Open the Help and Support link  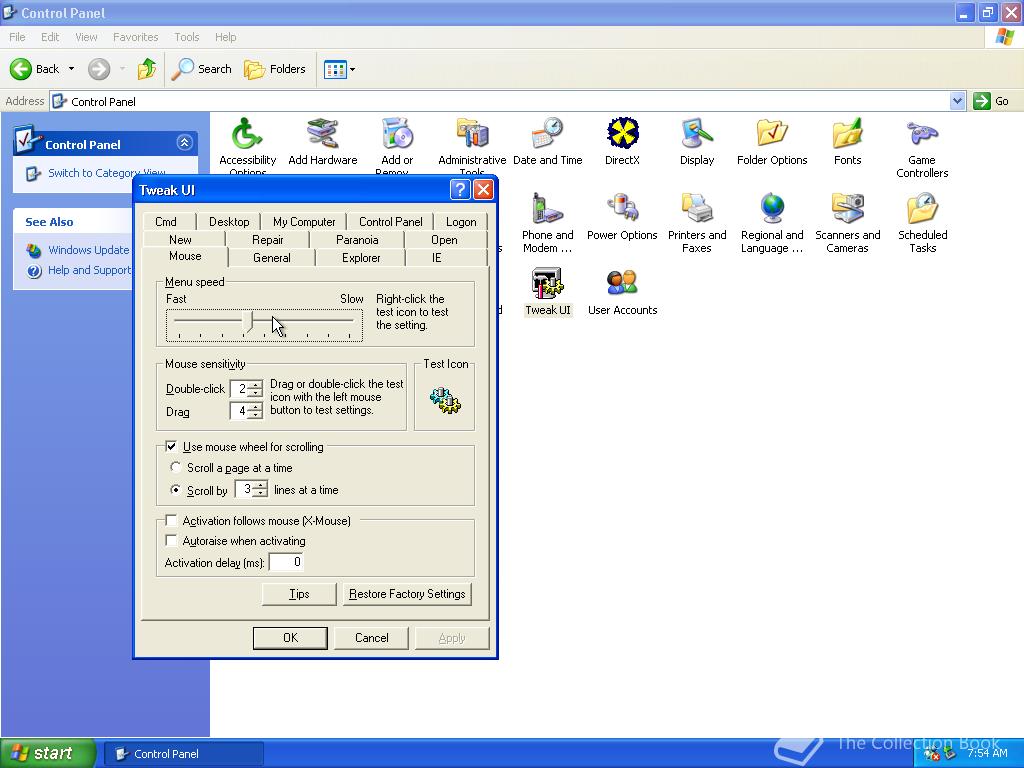[89, 270]
